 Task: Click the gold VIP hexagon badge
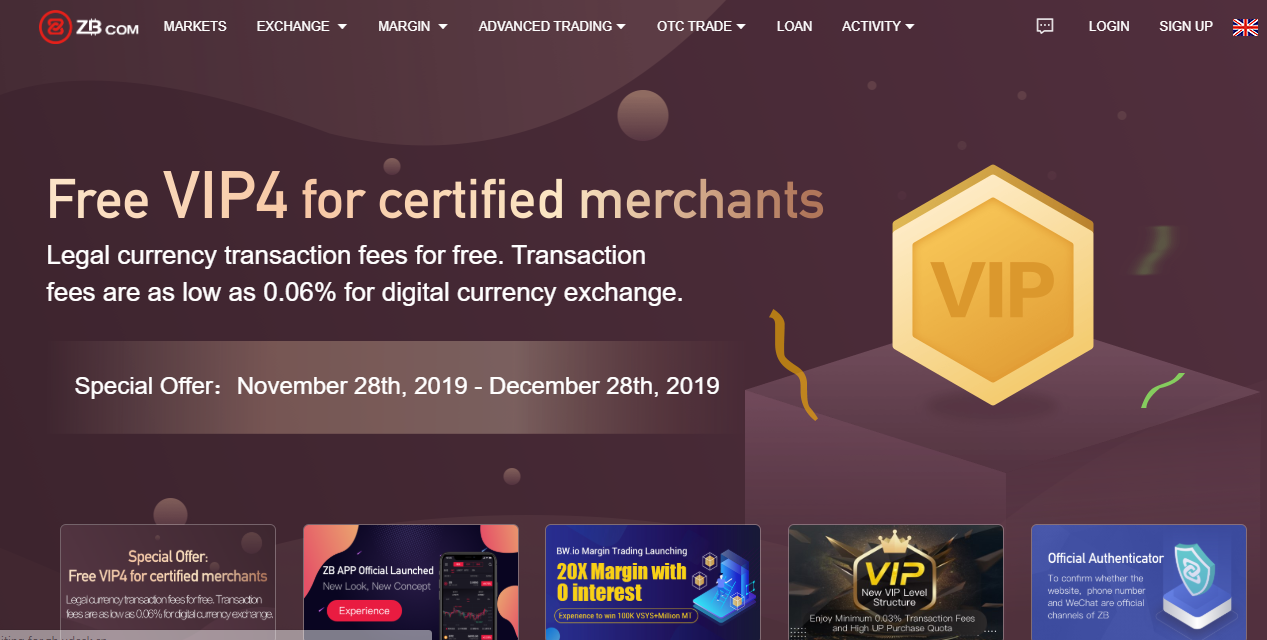pos(991,285)
